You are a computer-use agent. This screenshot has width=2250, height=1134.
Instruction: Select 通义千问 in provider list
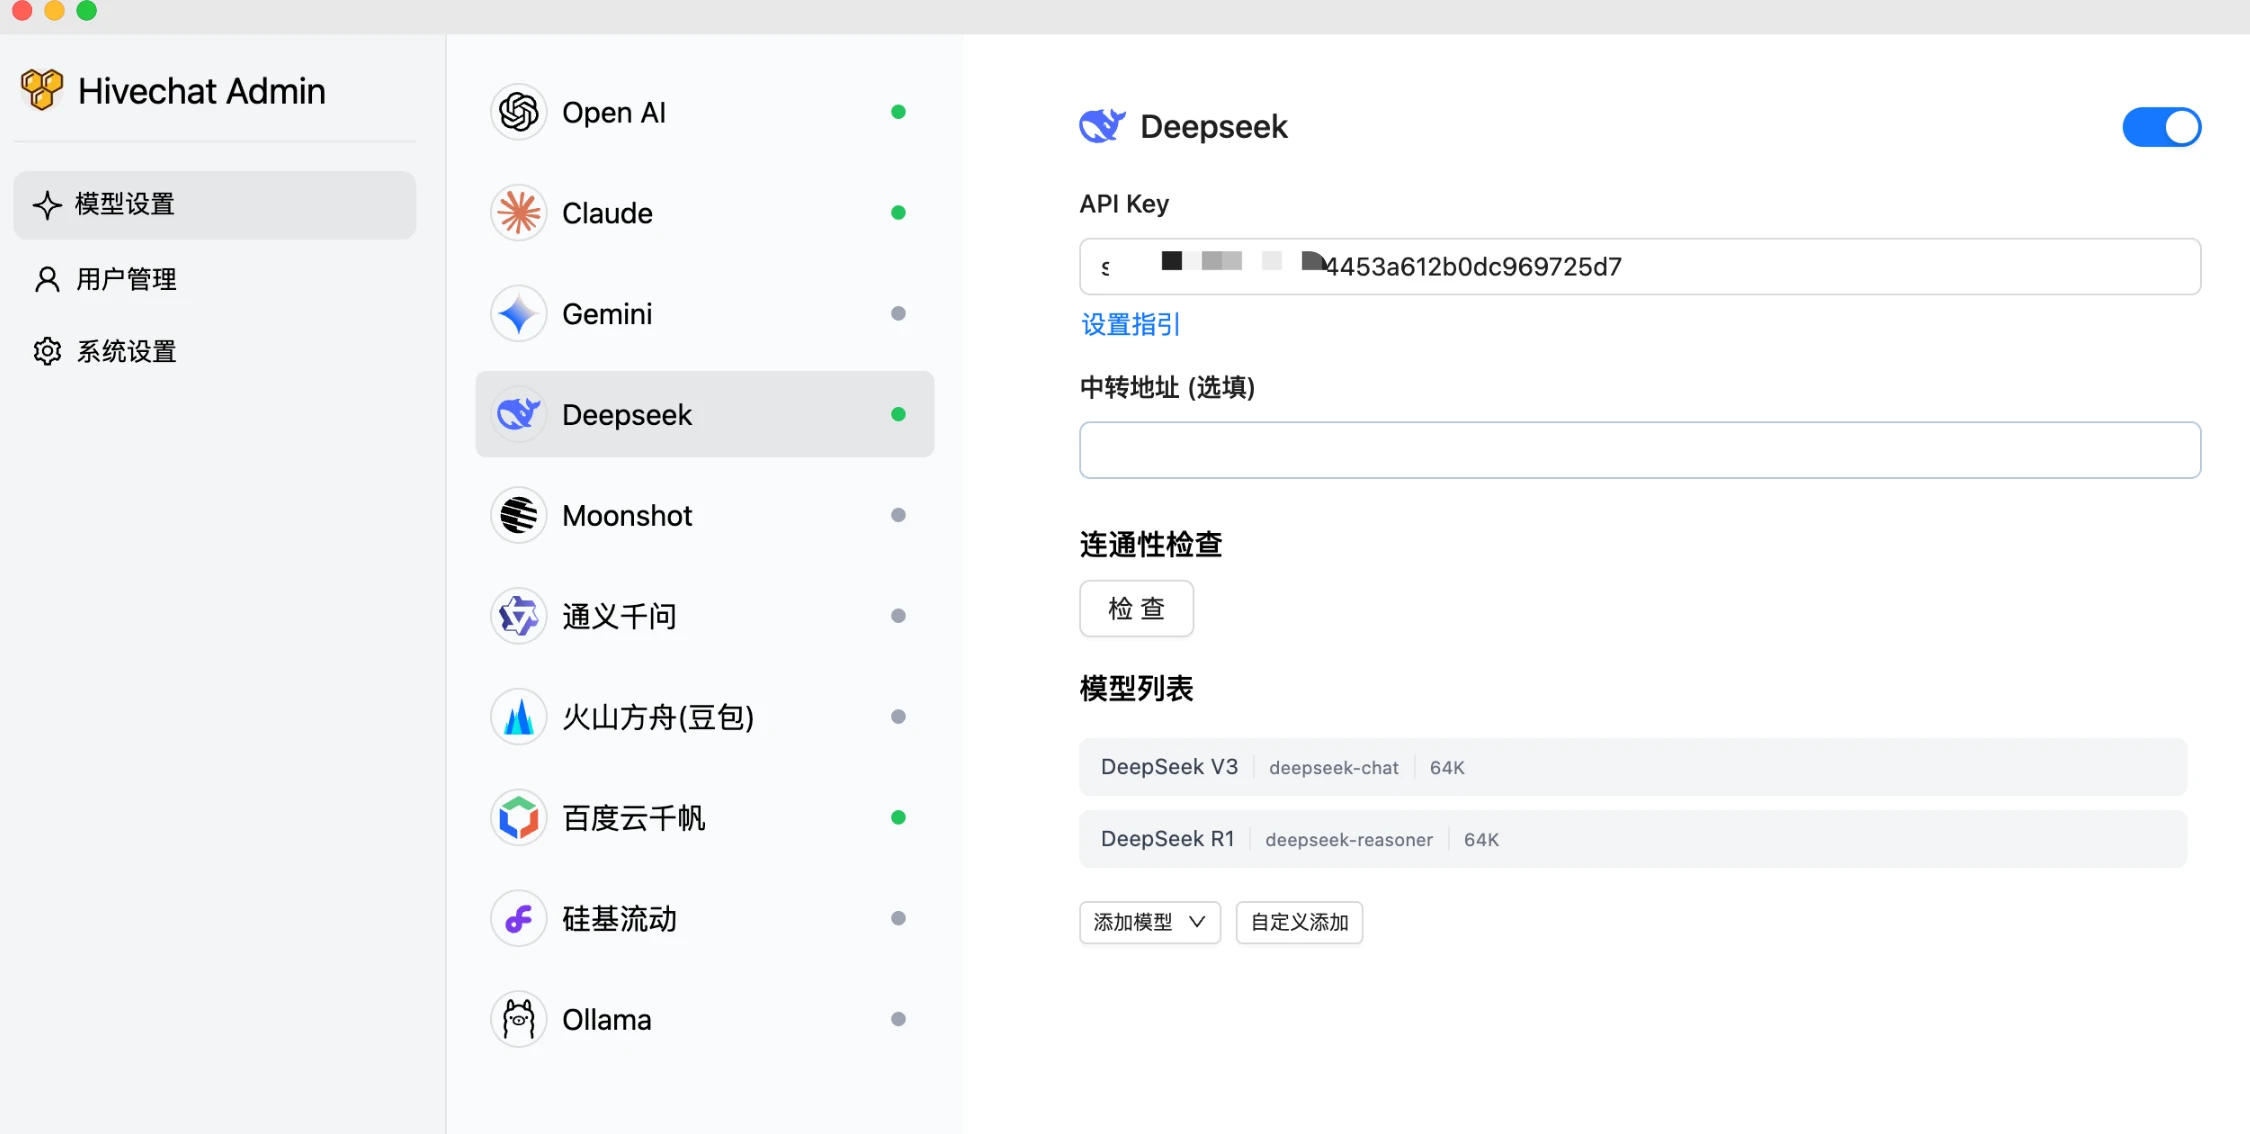click(705, 616)
